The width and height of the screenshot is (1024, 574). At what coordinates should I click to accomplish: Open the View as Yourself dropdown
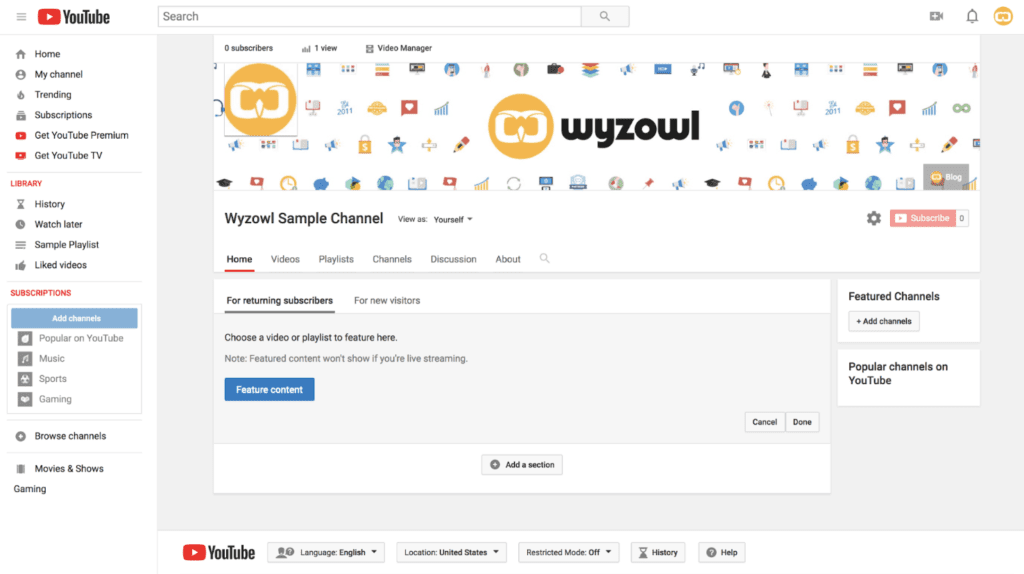(453, 219)
